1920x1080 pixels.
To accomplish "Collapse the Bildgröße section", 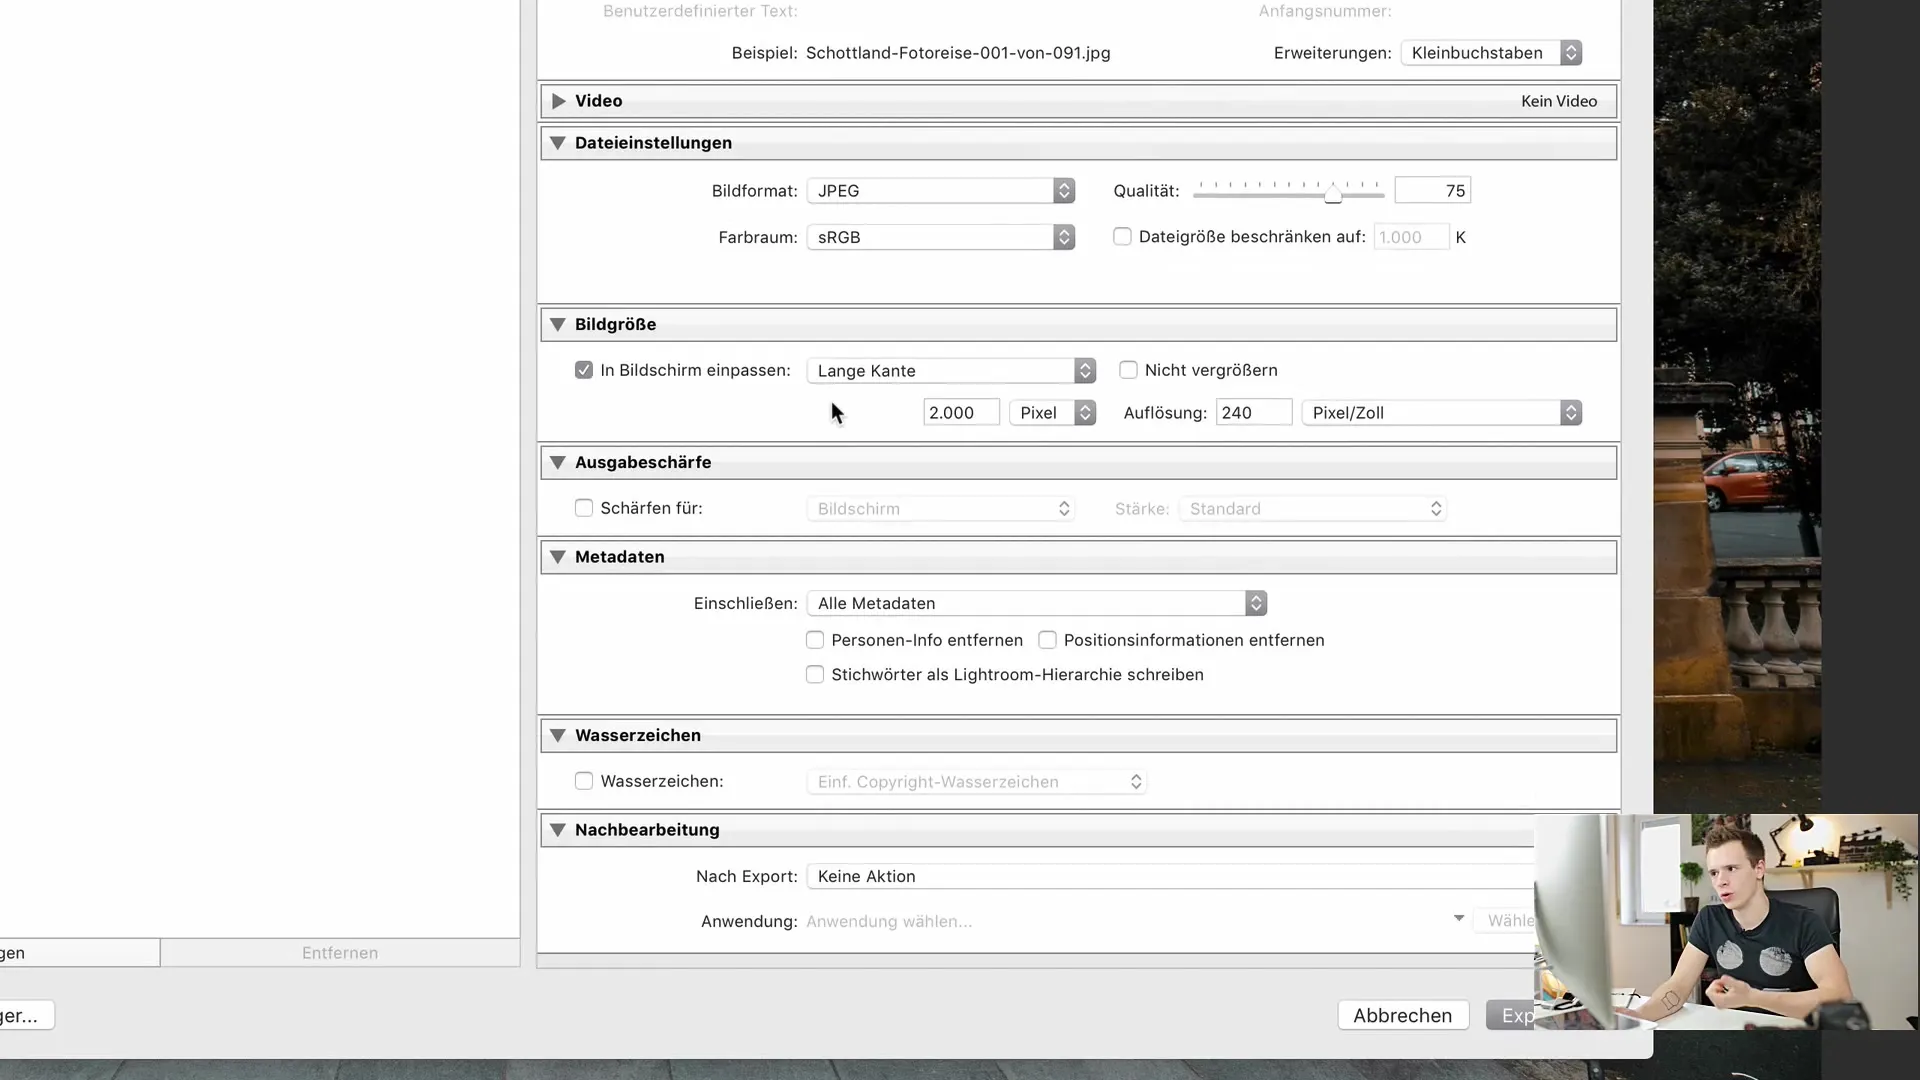I will (558, 324).
